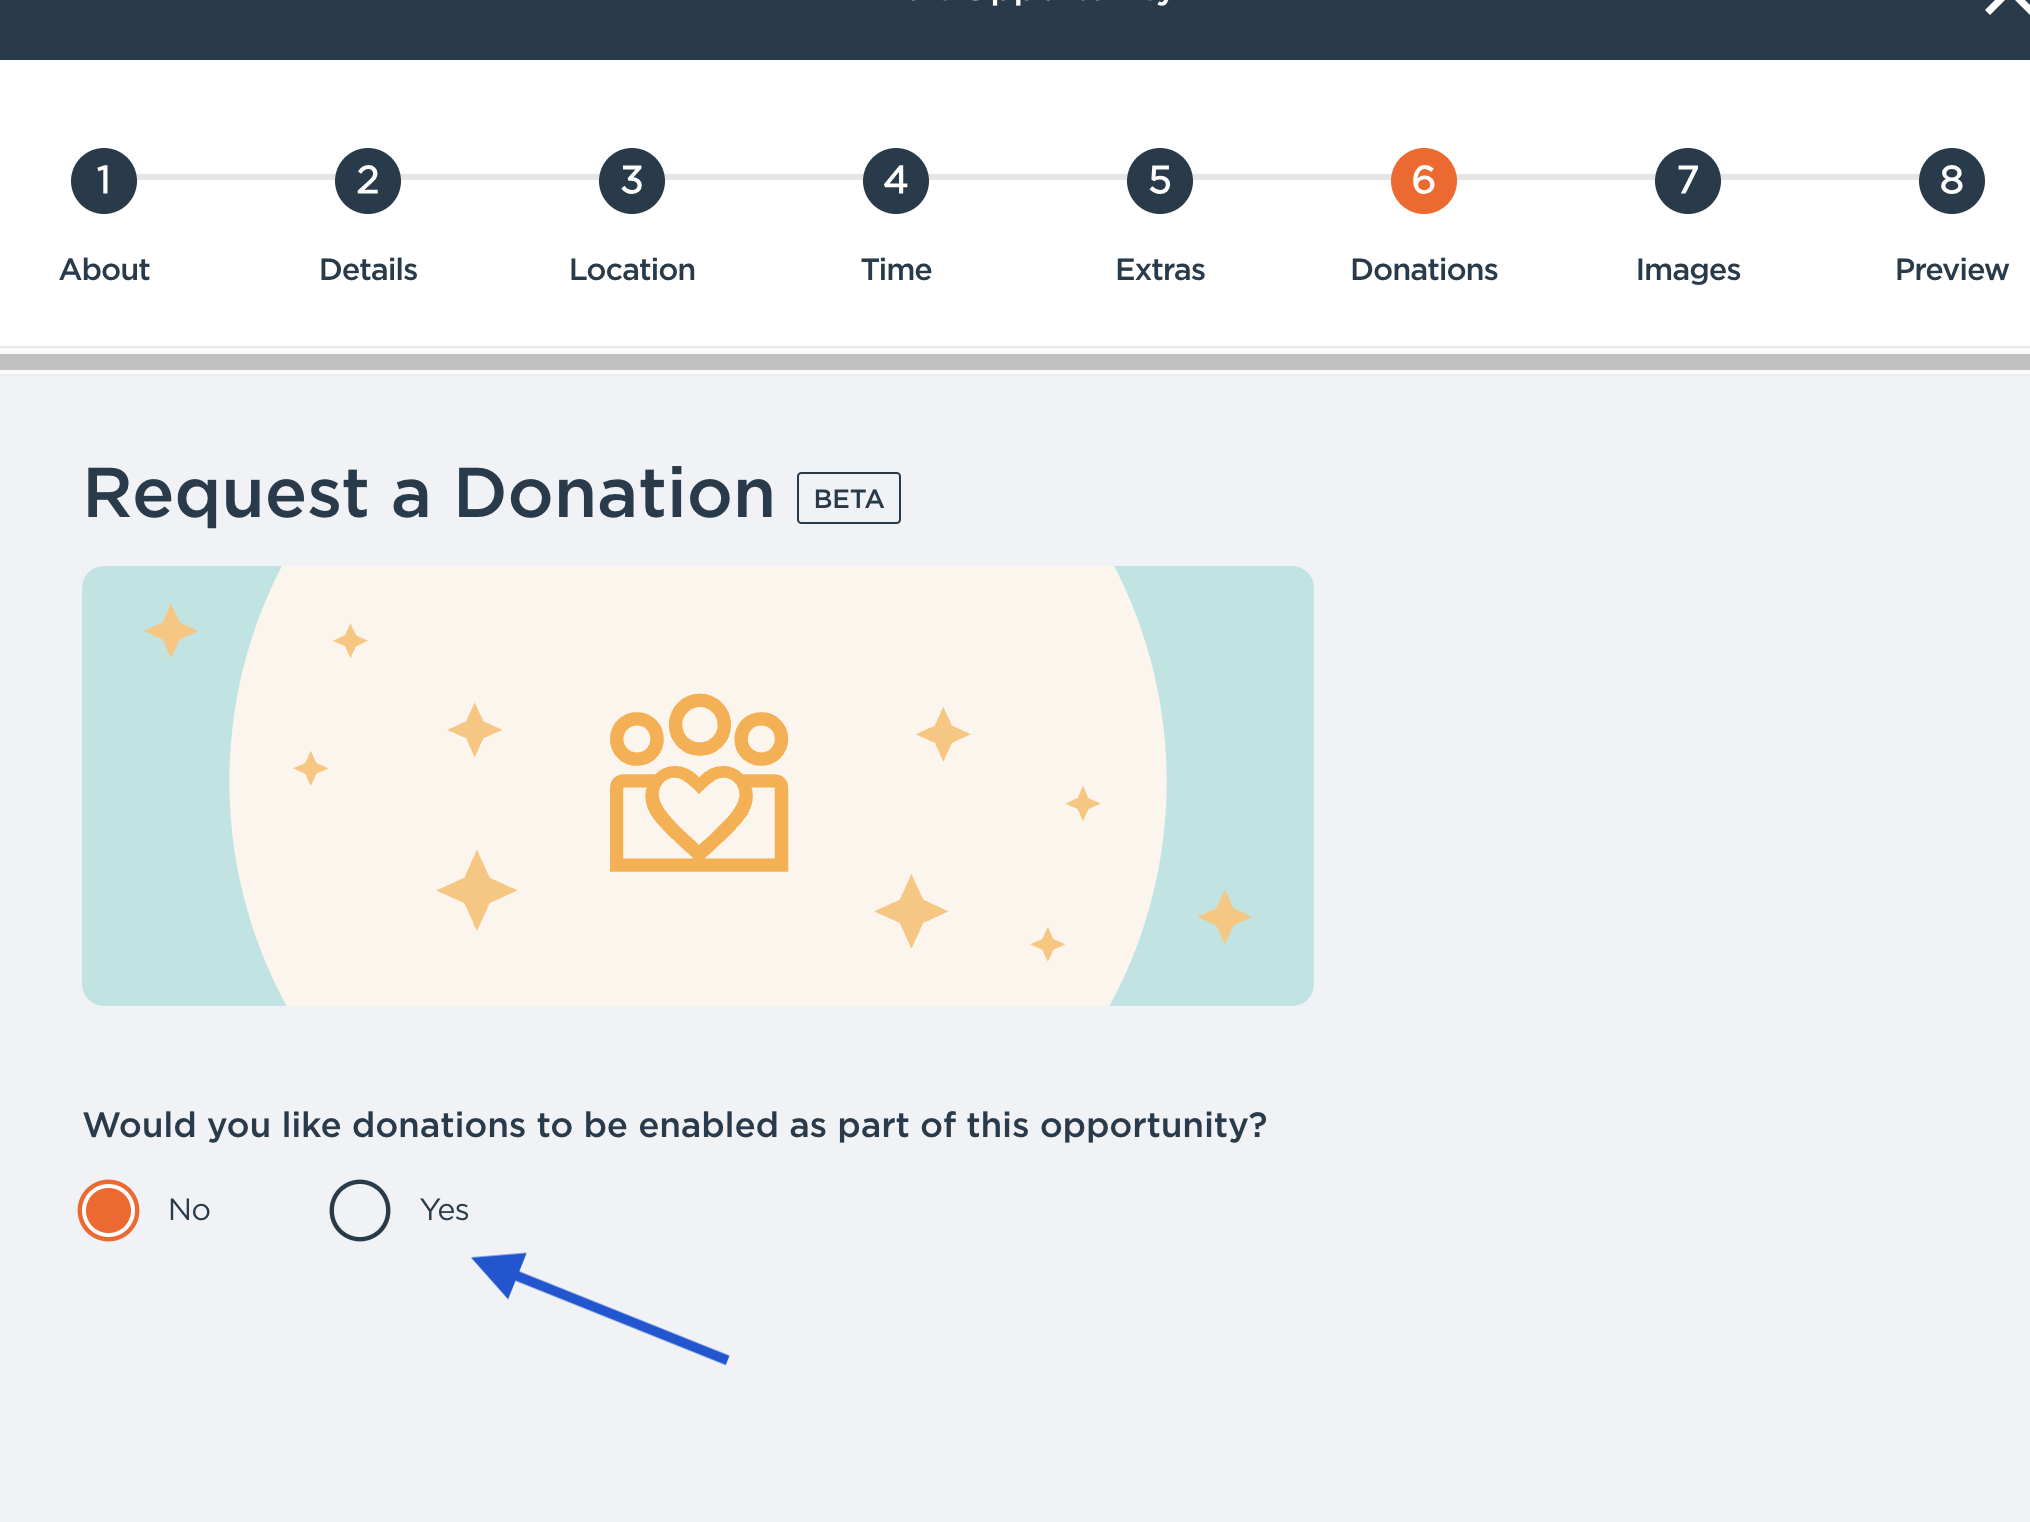Click the Yes option label
The width and height of the screenshot is (2030, 1522).
pos(444,1210)
